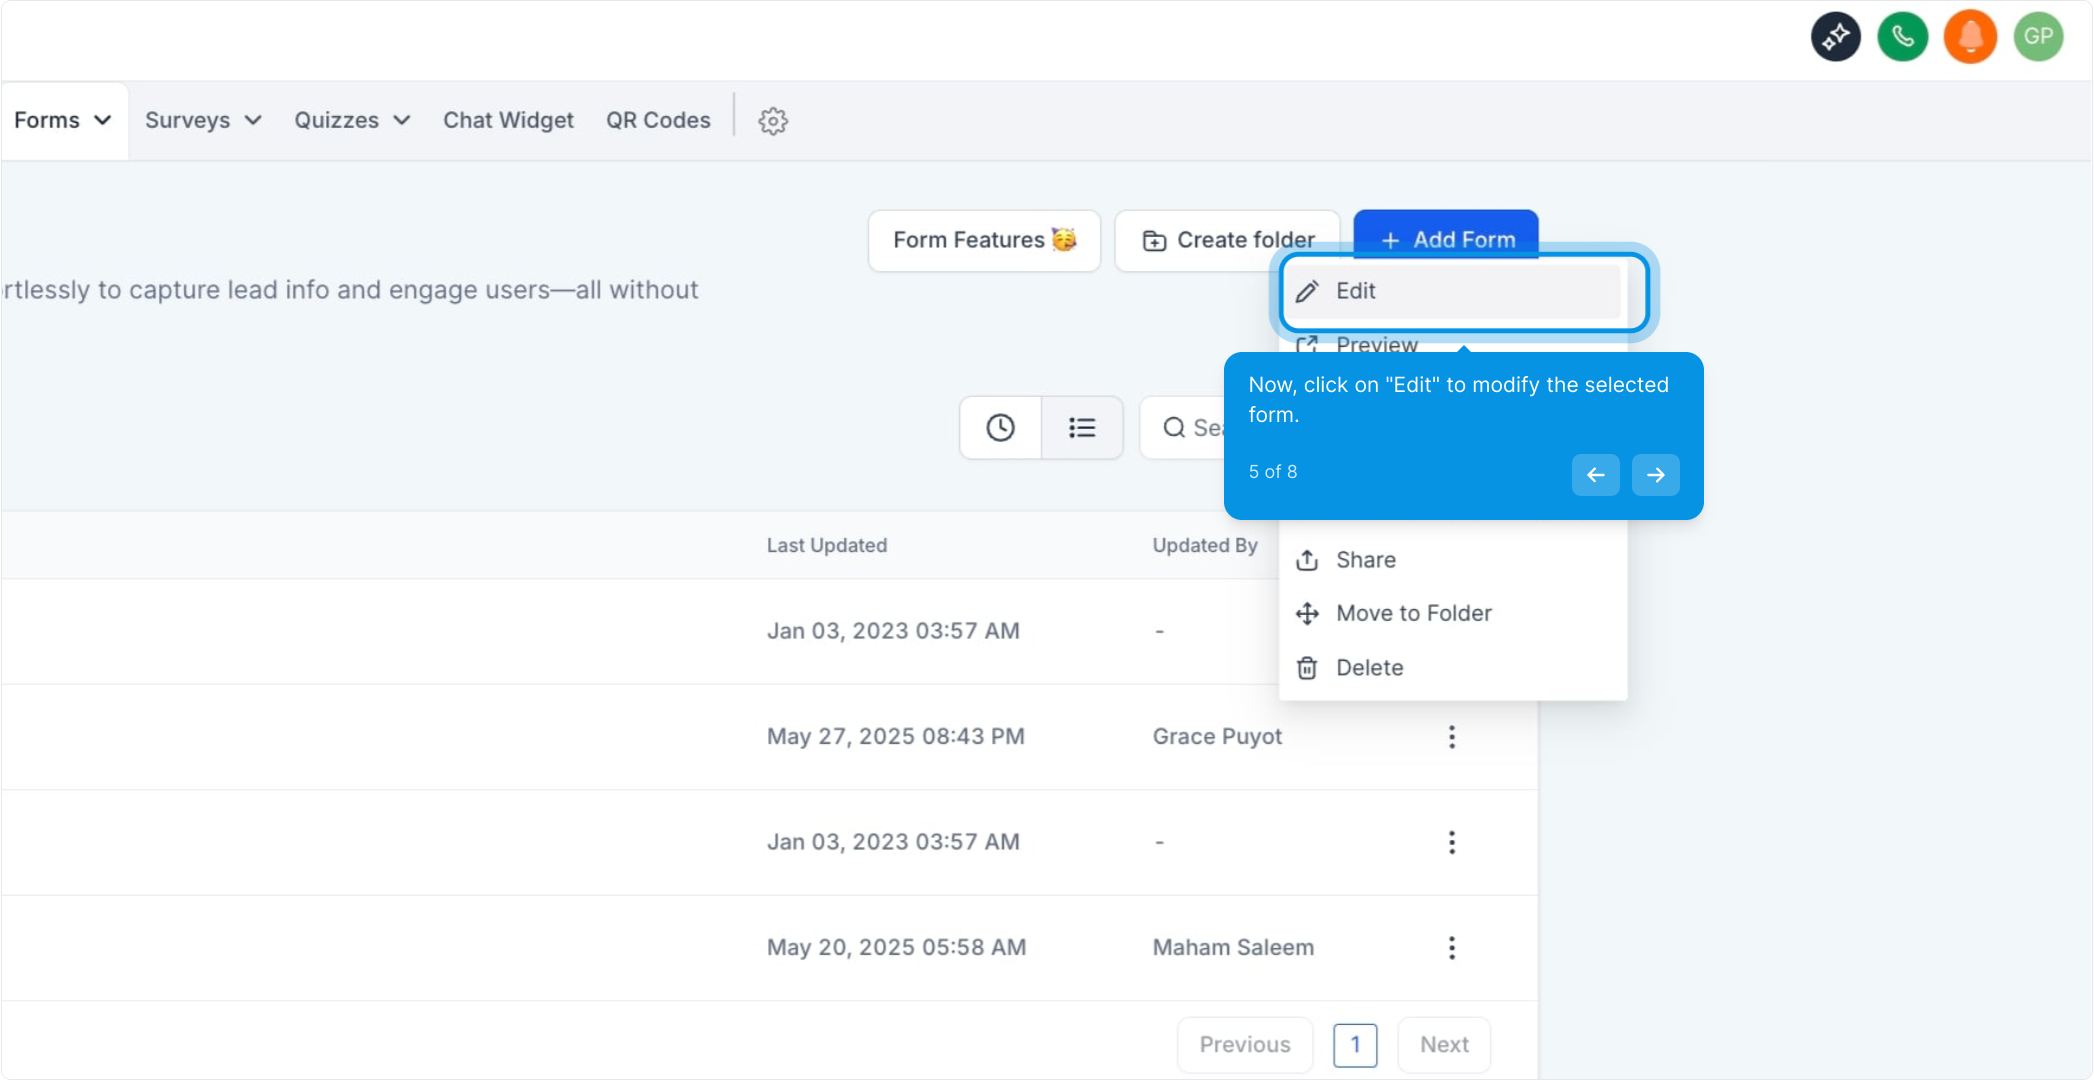
Task: Open options for Grace Puyot row
Action: tap(1452, 737)
